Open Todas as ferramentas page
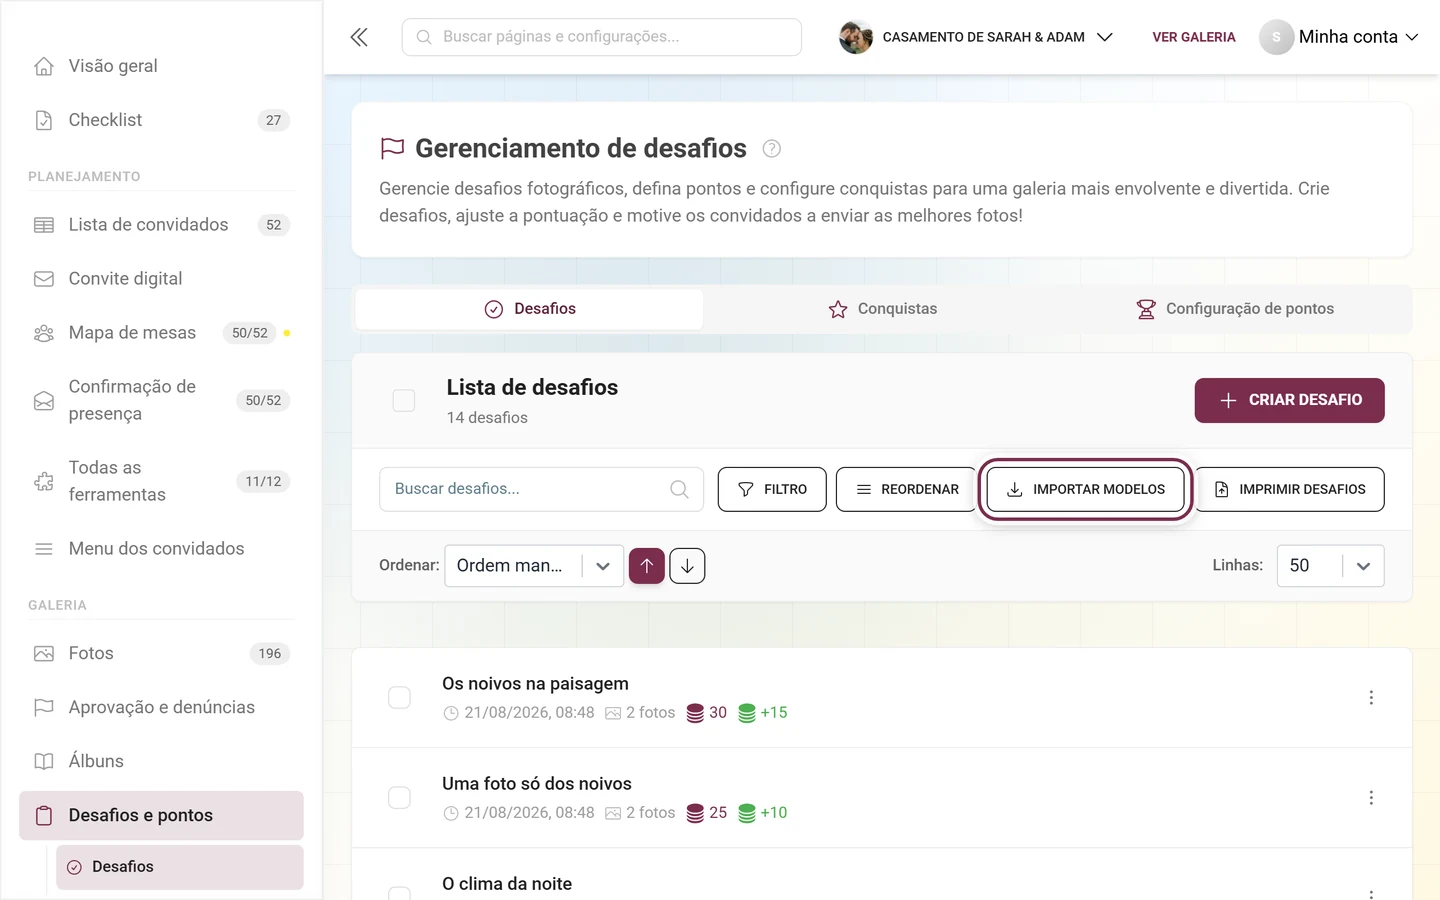 tap(161, 481)
